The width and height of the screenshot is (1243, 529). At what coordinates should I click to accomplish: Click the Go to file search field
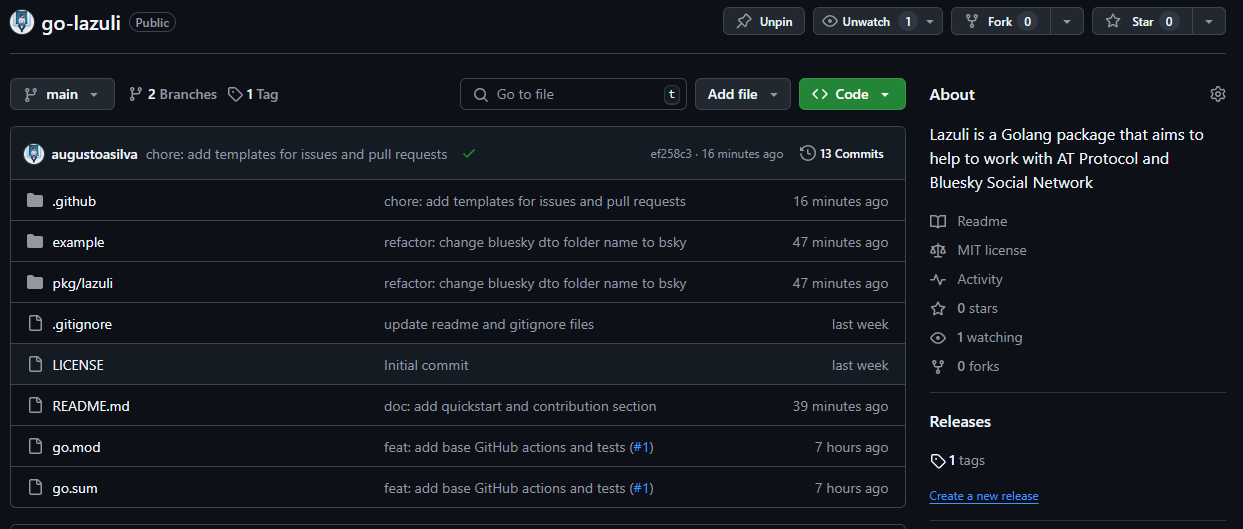(x=574, y=94)
